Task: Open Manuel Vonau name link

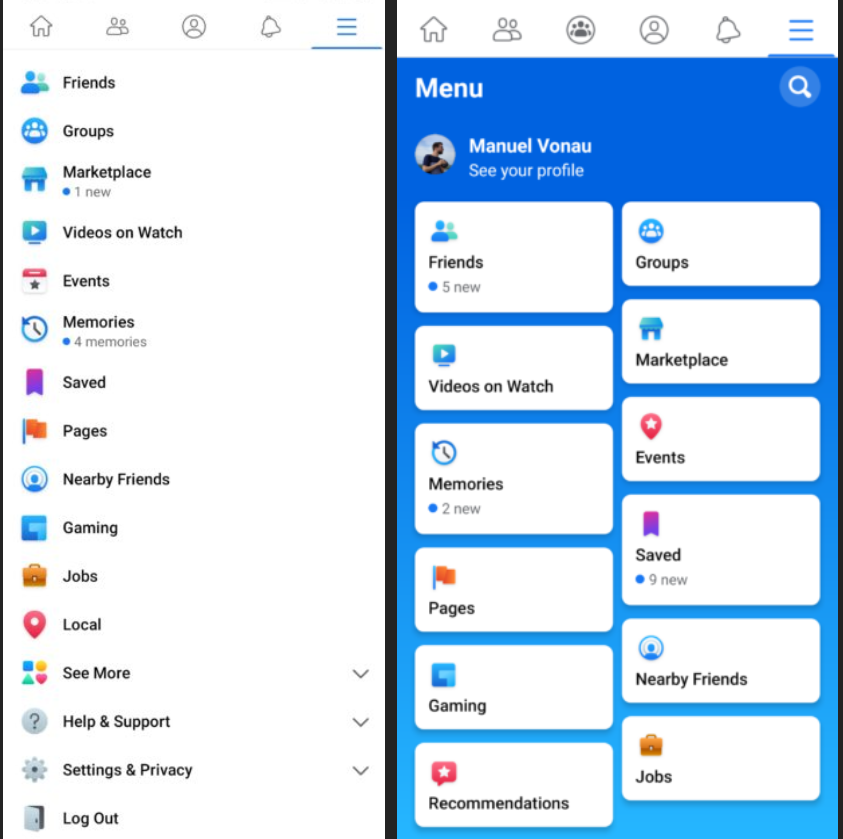Action: pos(530,146)
